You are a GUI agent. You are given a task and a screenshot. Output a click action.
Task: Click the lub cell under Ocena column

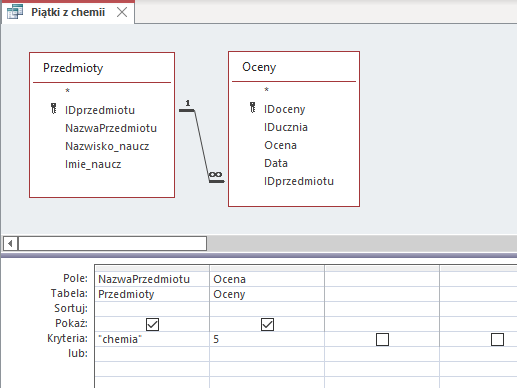tap(267, 354)
